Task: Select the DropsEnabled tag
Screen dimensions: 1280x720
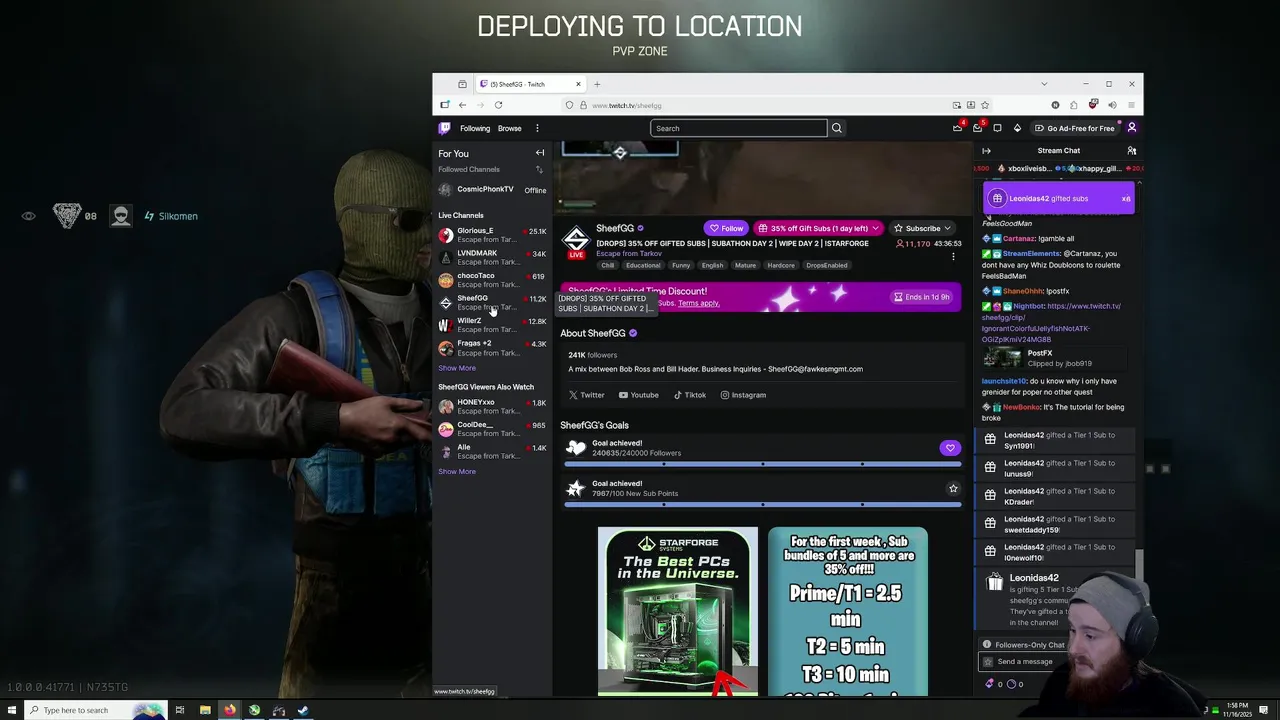Action: pyautogui.click(x=827, y=265)
